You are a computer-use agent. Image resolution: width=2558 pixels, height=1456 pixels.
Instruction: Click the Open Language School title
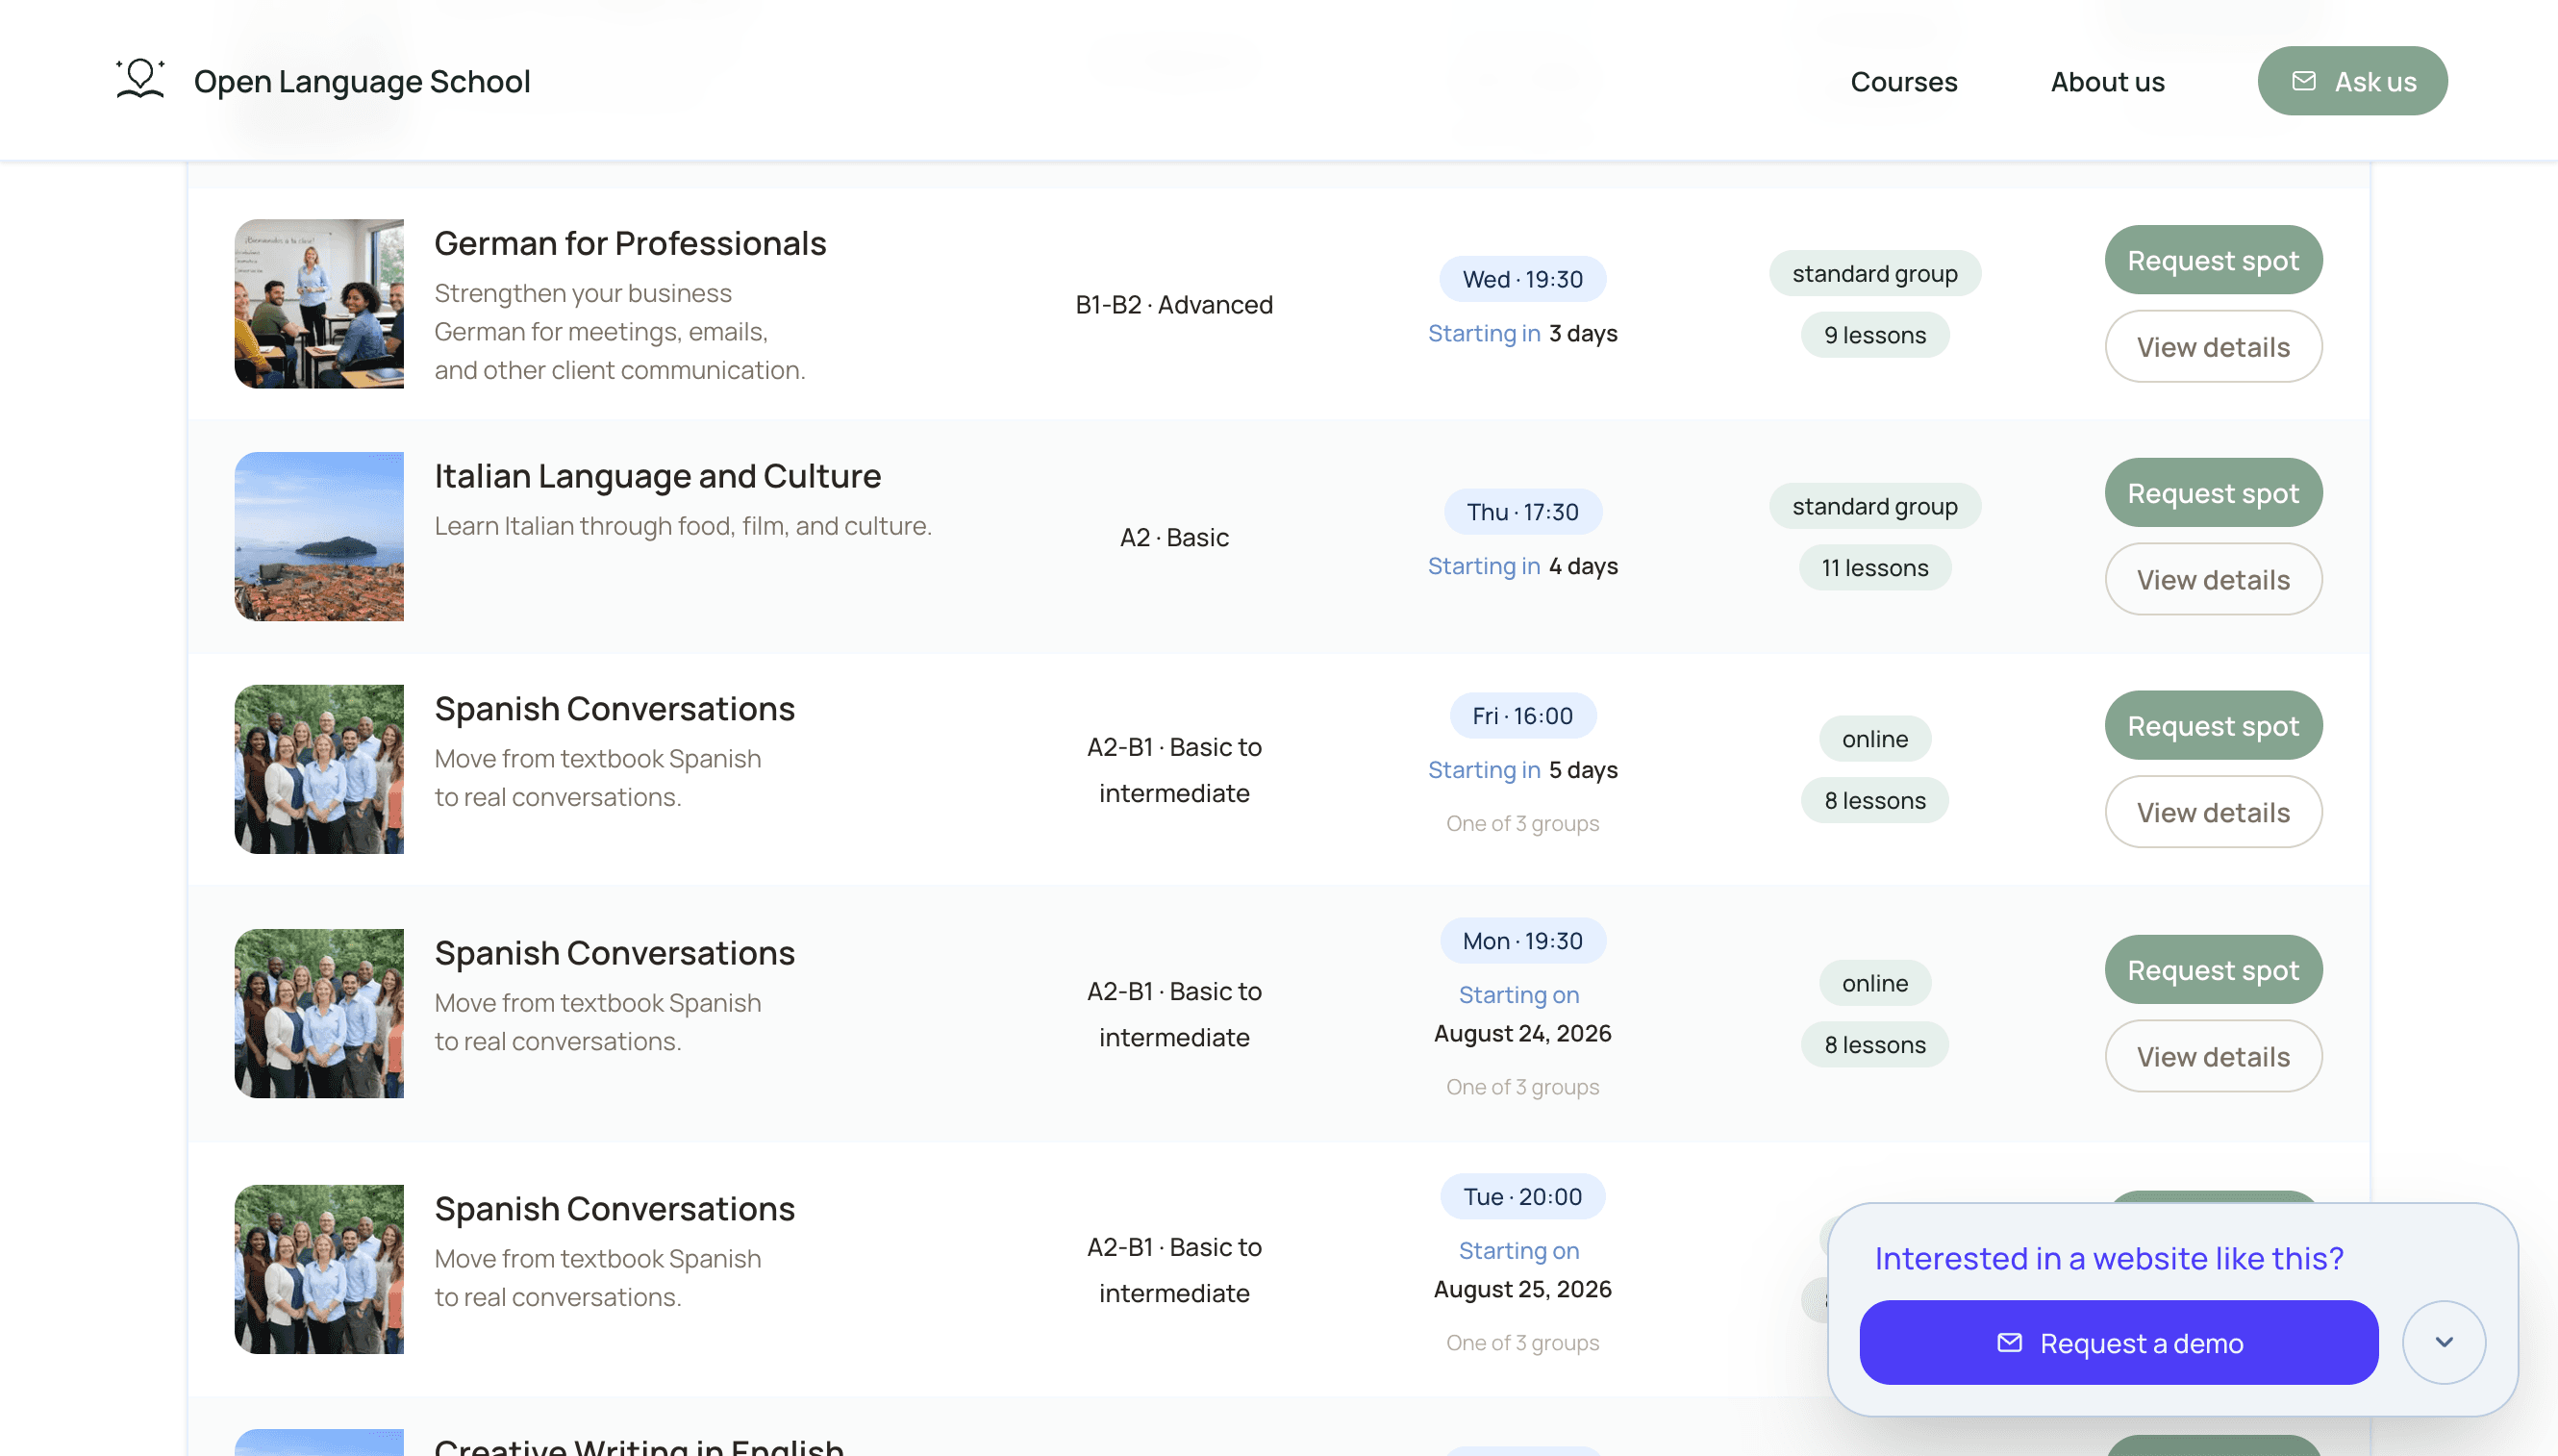(362, 81)
